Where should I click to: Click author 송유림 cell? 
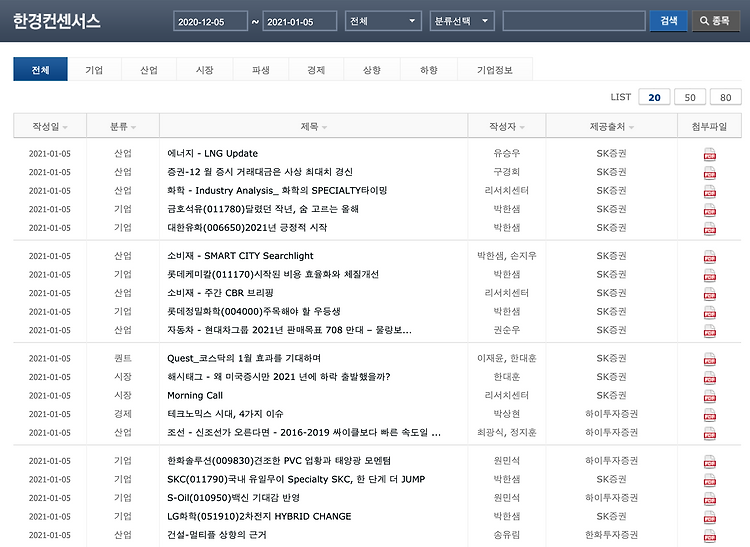507,535
